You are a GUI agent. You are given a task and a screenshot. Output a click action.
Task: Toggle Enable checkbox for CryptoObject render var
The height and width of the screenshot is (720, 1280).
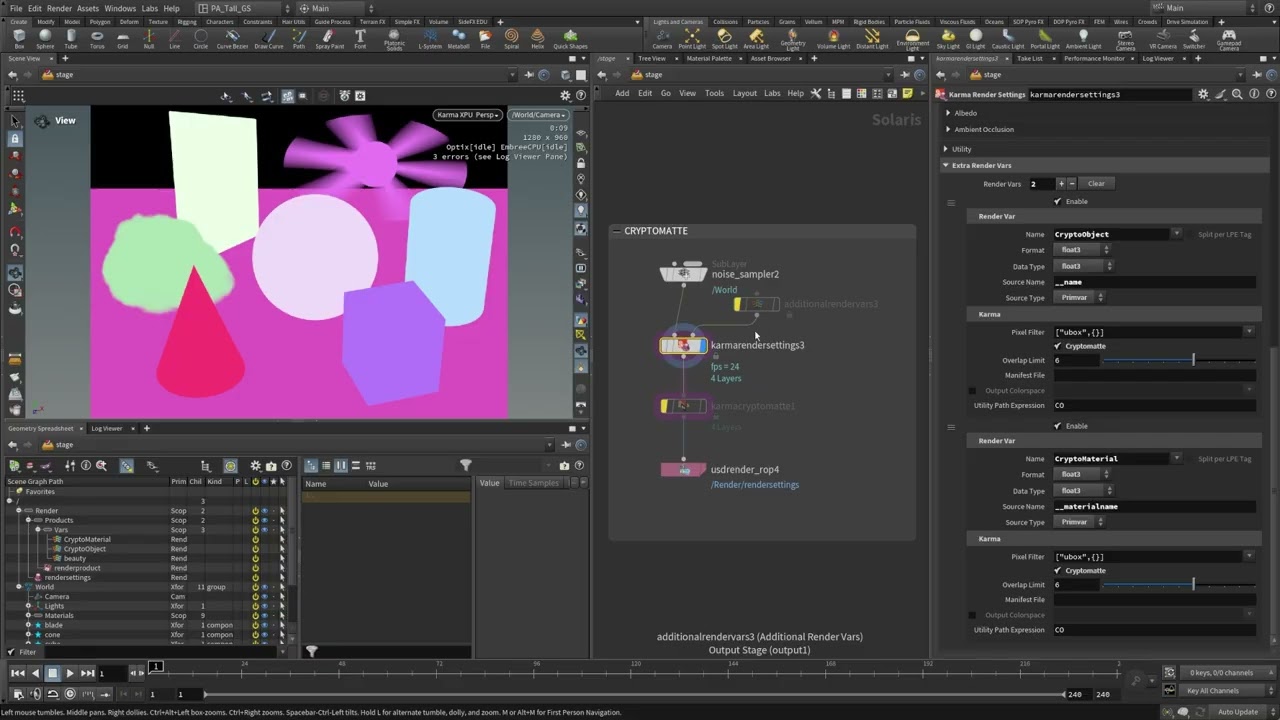click(1058, 201)
